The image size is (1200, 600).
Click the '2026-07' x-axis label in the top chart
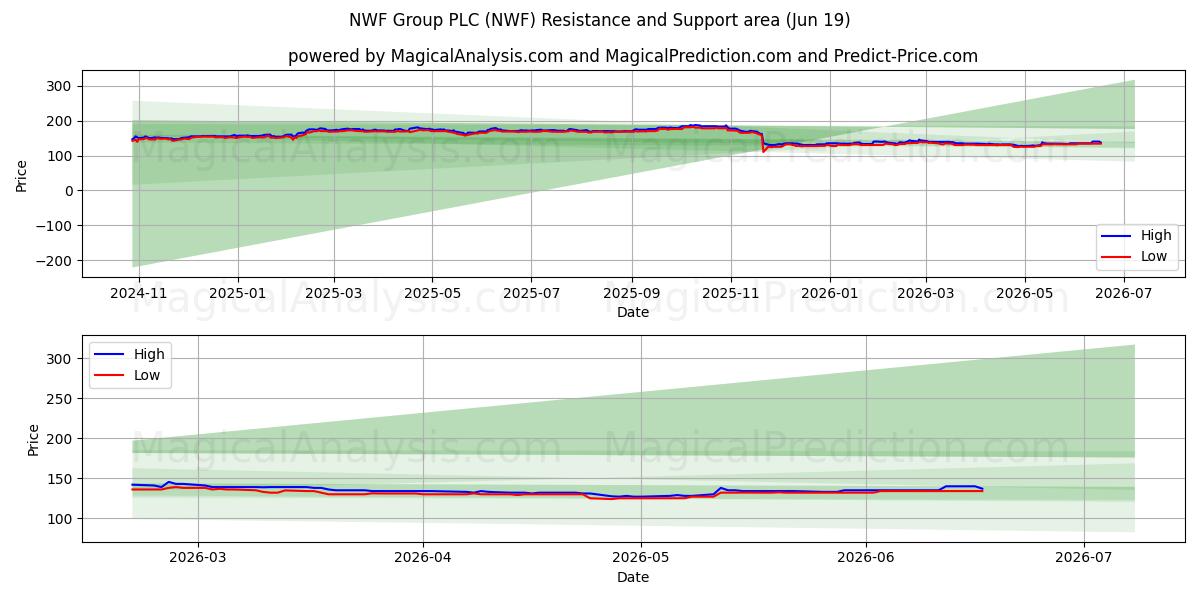coord(1123,294)
